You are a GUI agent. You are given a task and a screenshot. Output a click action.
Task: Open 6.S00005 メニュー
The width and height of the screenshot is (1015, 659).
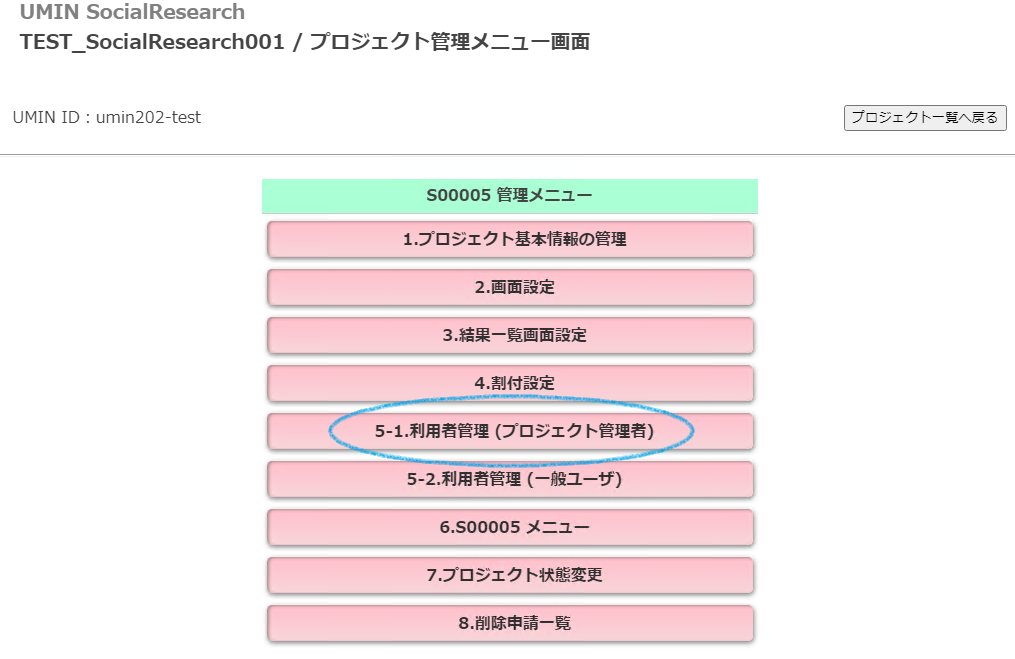(510, 528)
